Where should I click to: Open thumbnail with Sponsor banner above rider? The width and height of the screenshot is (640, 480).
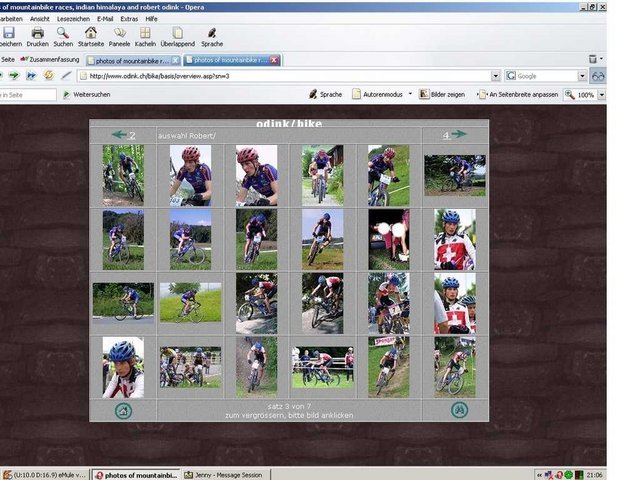(x=389, y=367)
